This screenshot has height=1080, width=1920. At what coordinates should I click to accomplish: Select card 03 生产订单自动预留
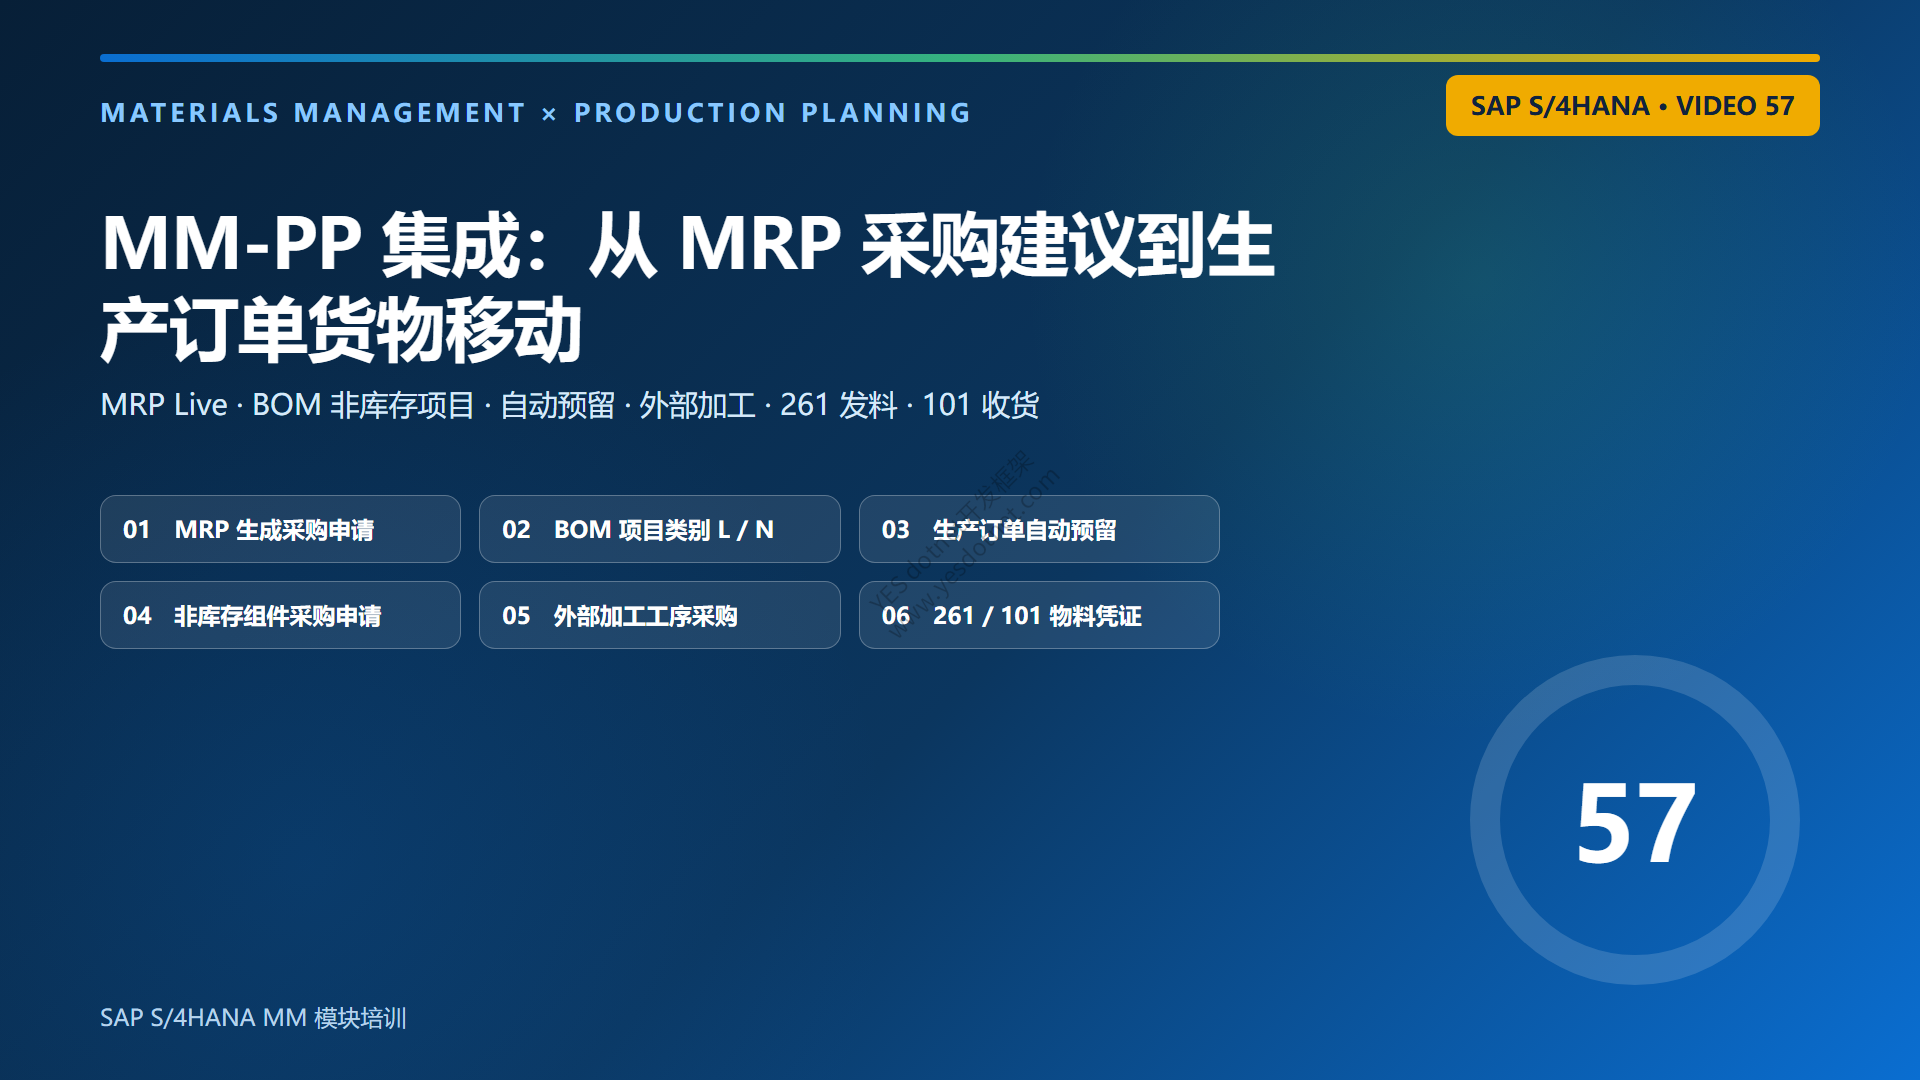tap(1039, 529)
